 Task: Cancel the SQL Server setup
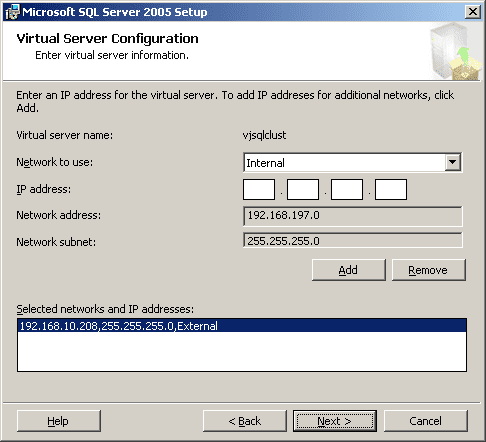[426, 421]
